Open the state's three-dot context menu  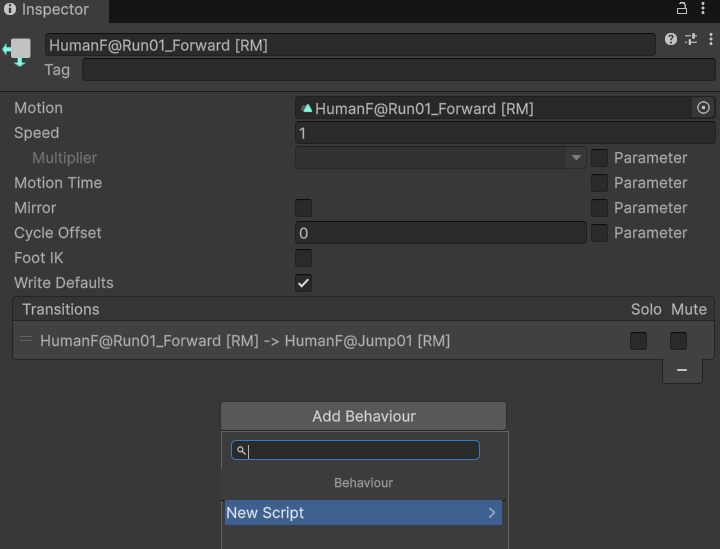[710, 40]
